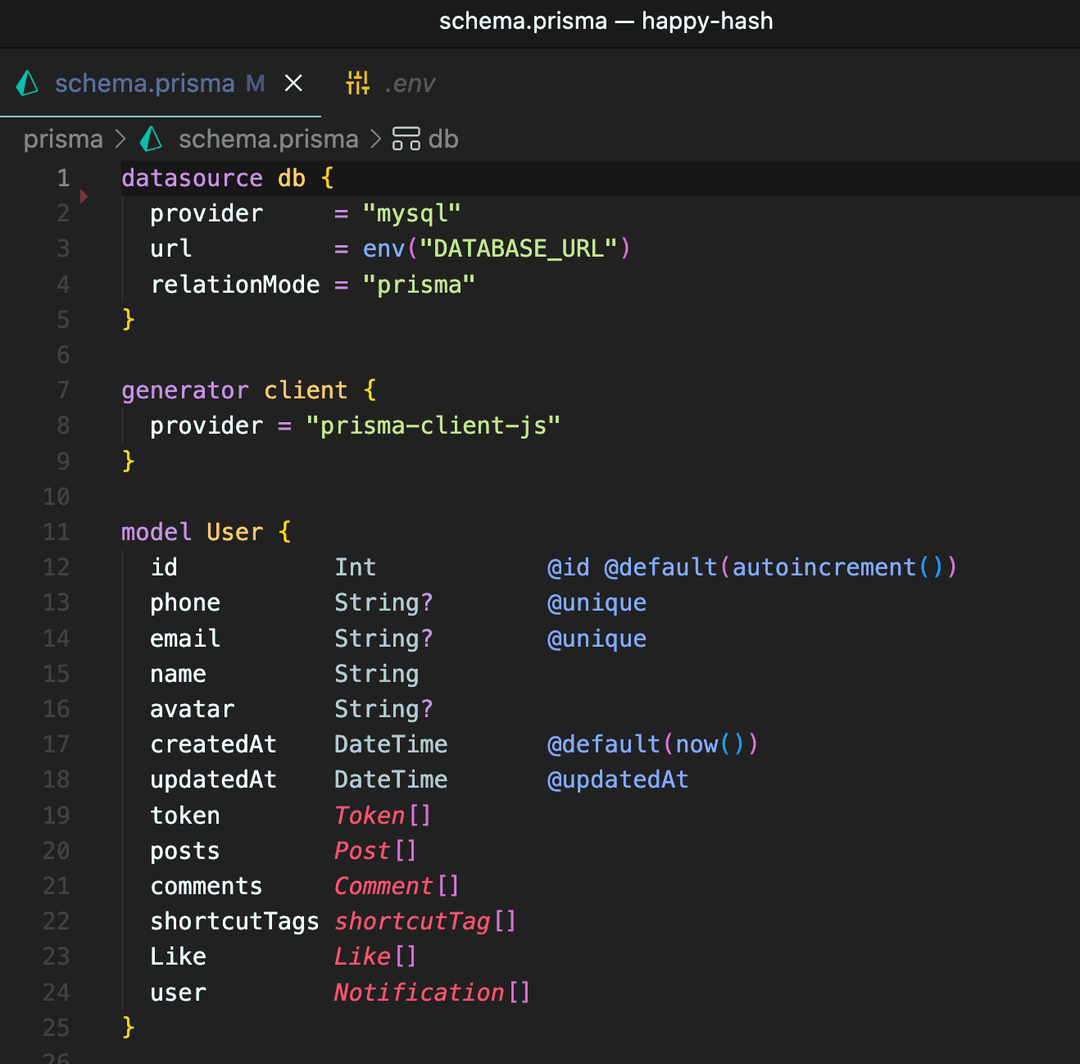Select the prisma folder breadcrumb
Viewport: 1080px width, 1064px height.
click(63, 139)
